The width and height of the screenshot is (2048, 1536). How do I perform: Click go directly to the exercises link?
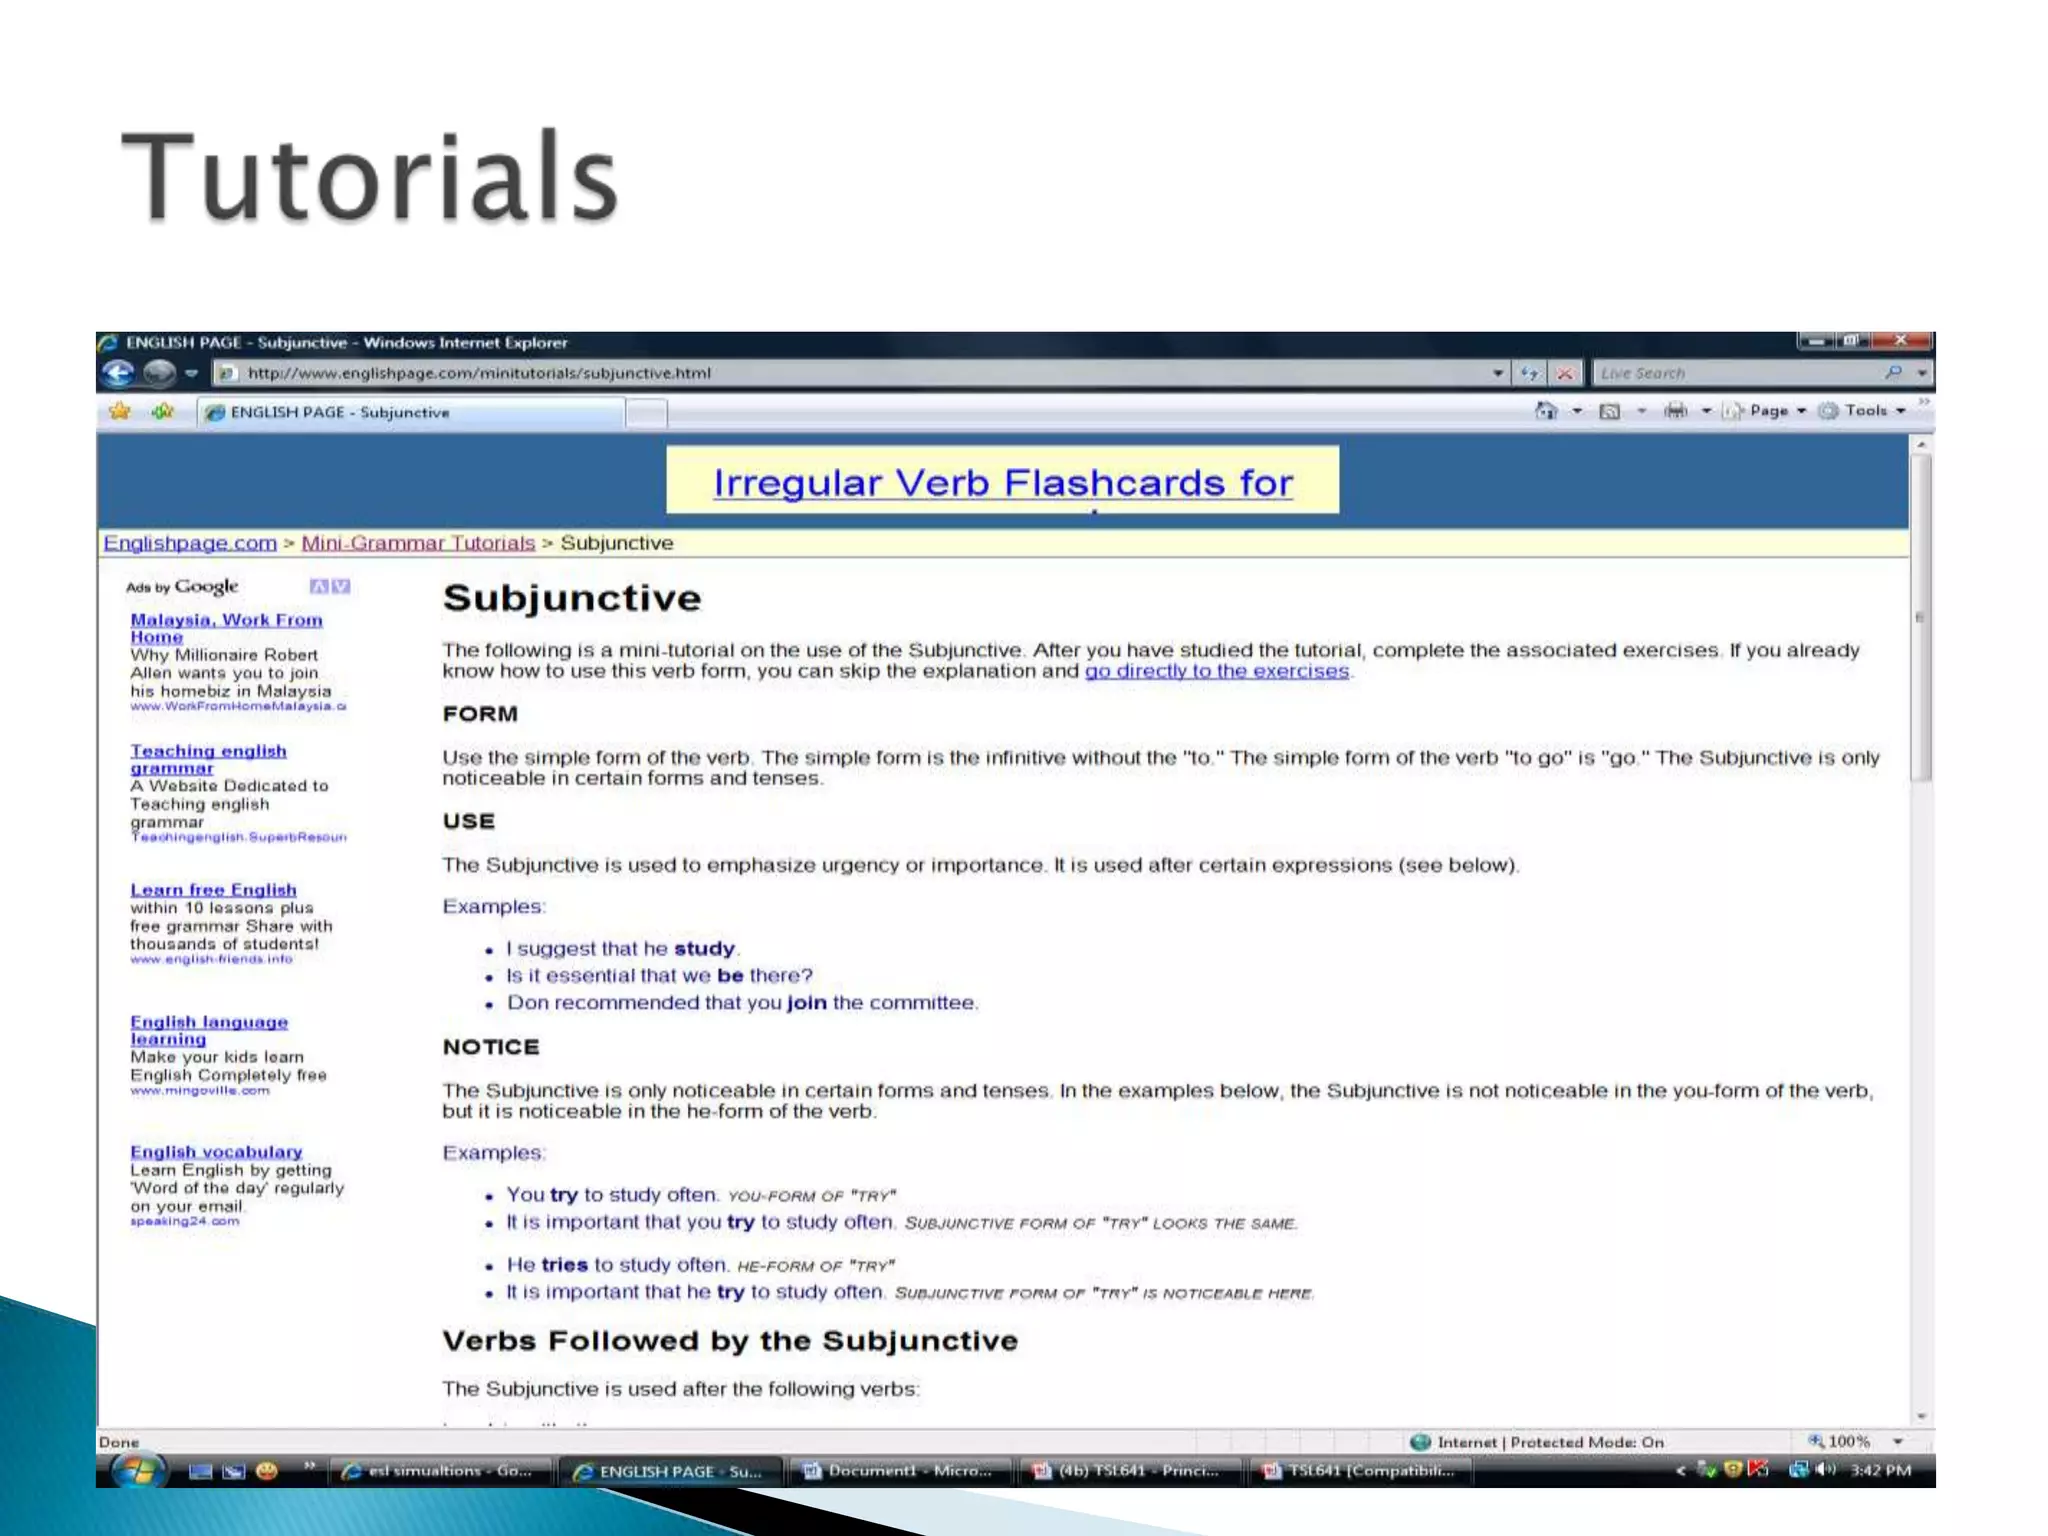point(1217,671)
